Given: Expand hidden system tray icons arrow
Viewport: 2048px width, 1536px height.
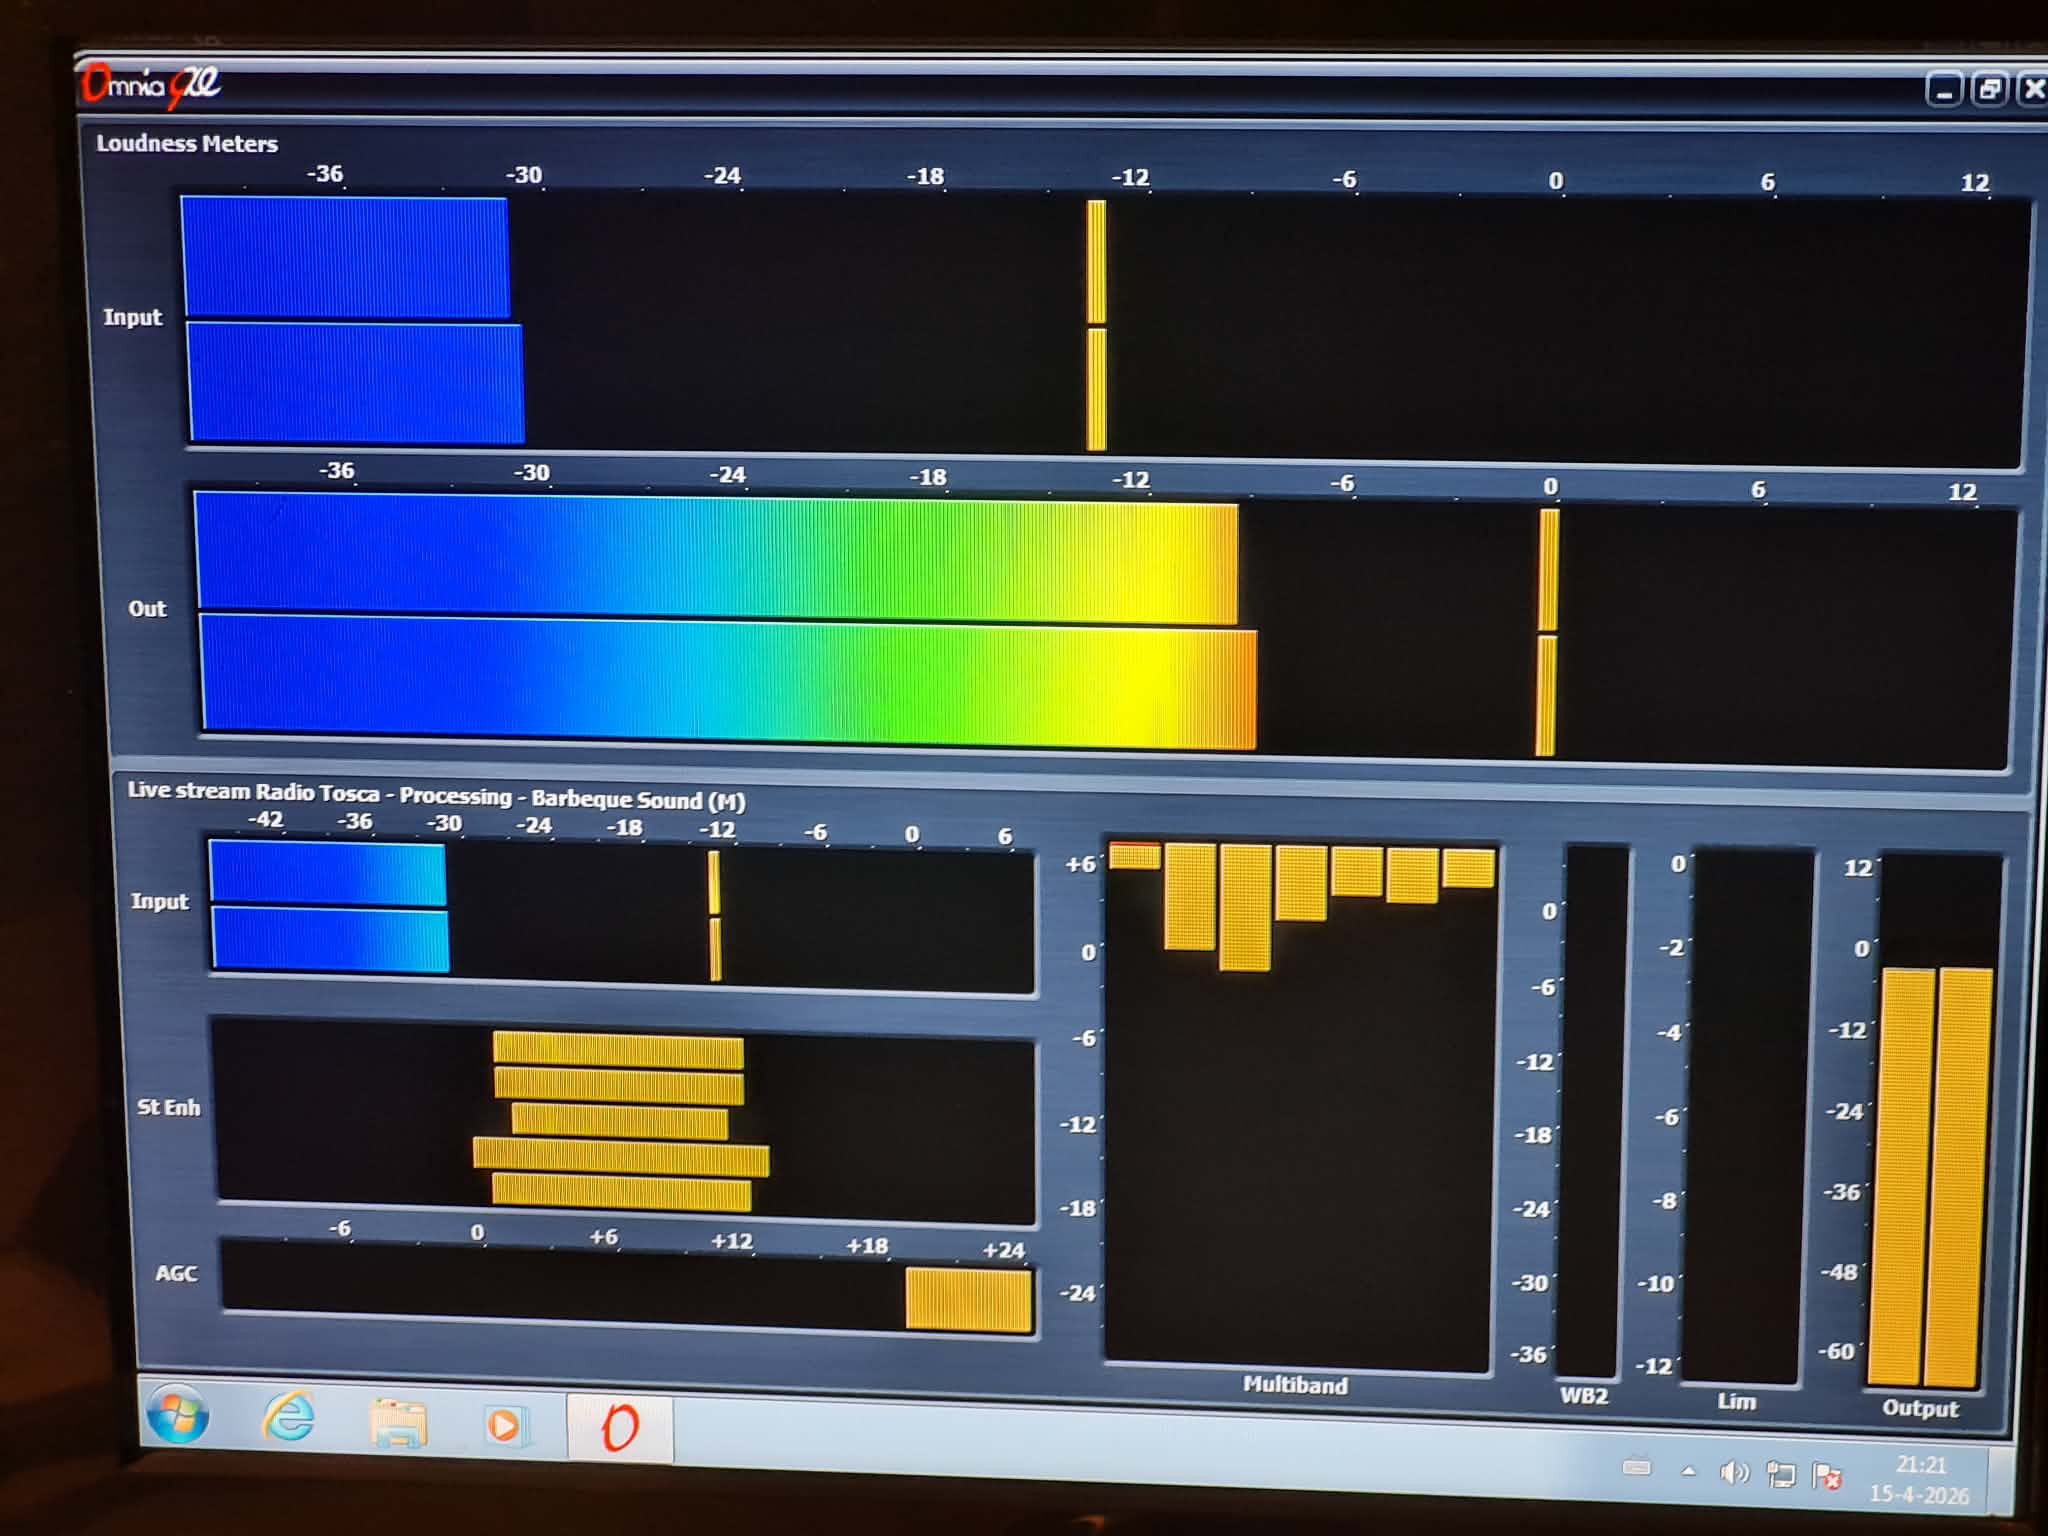Looking at the screenshot, I should pyautogui.click(x=1689, y=1470).
